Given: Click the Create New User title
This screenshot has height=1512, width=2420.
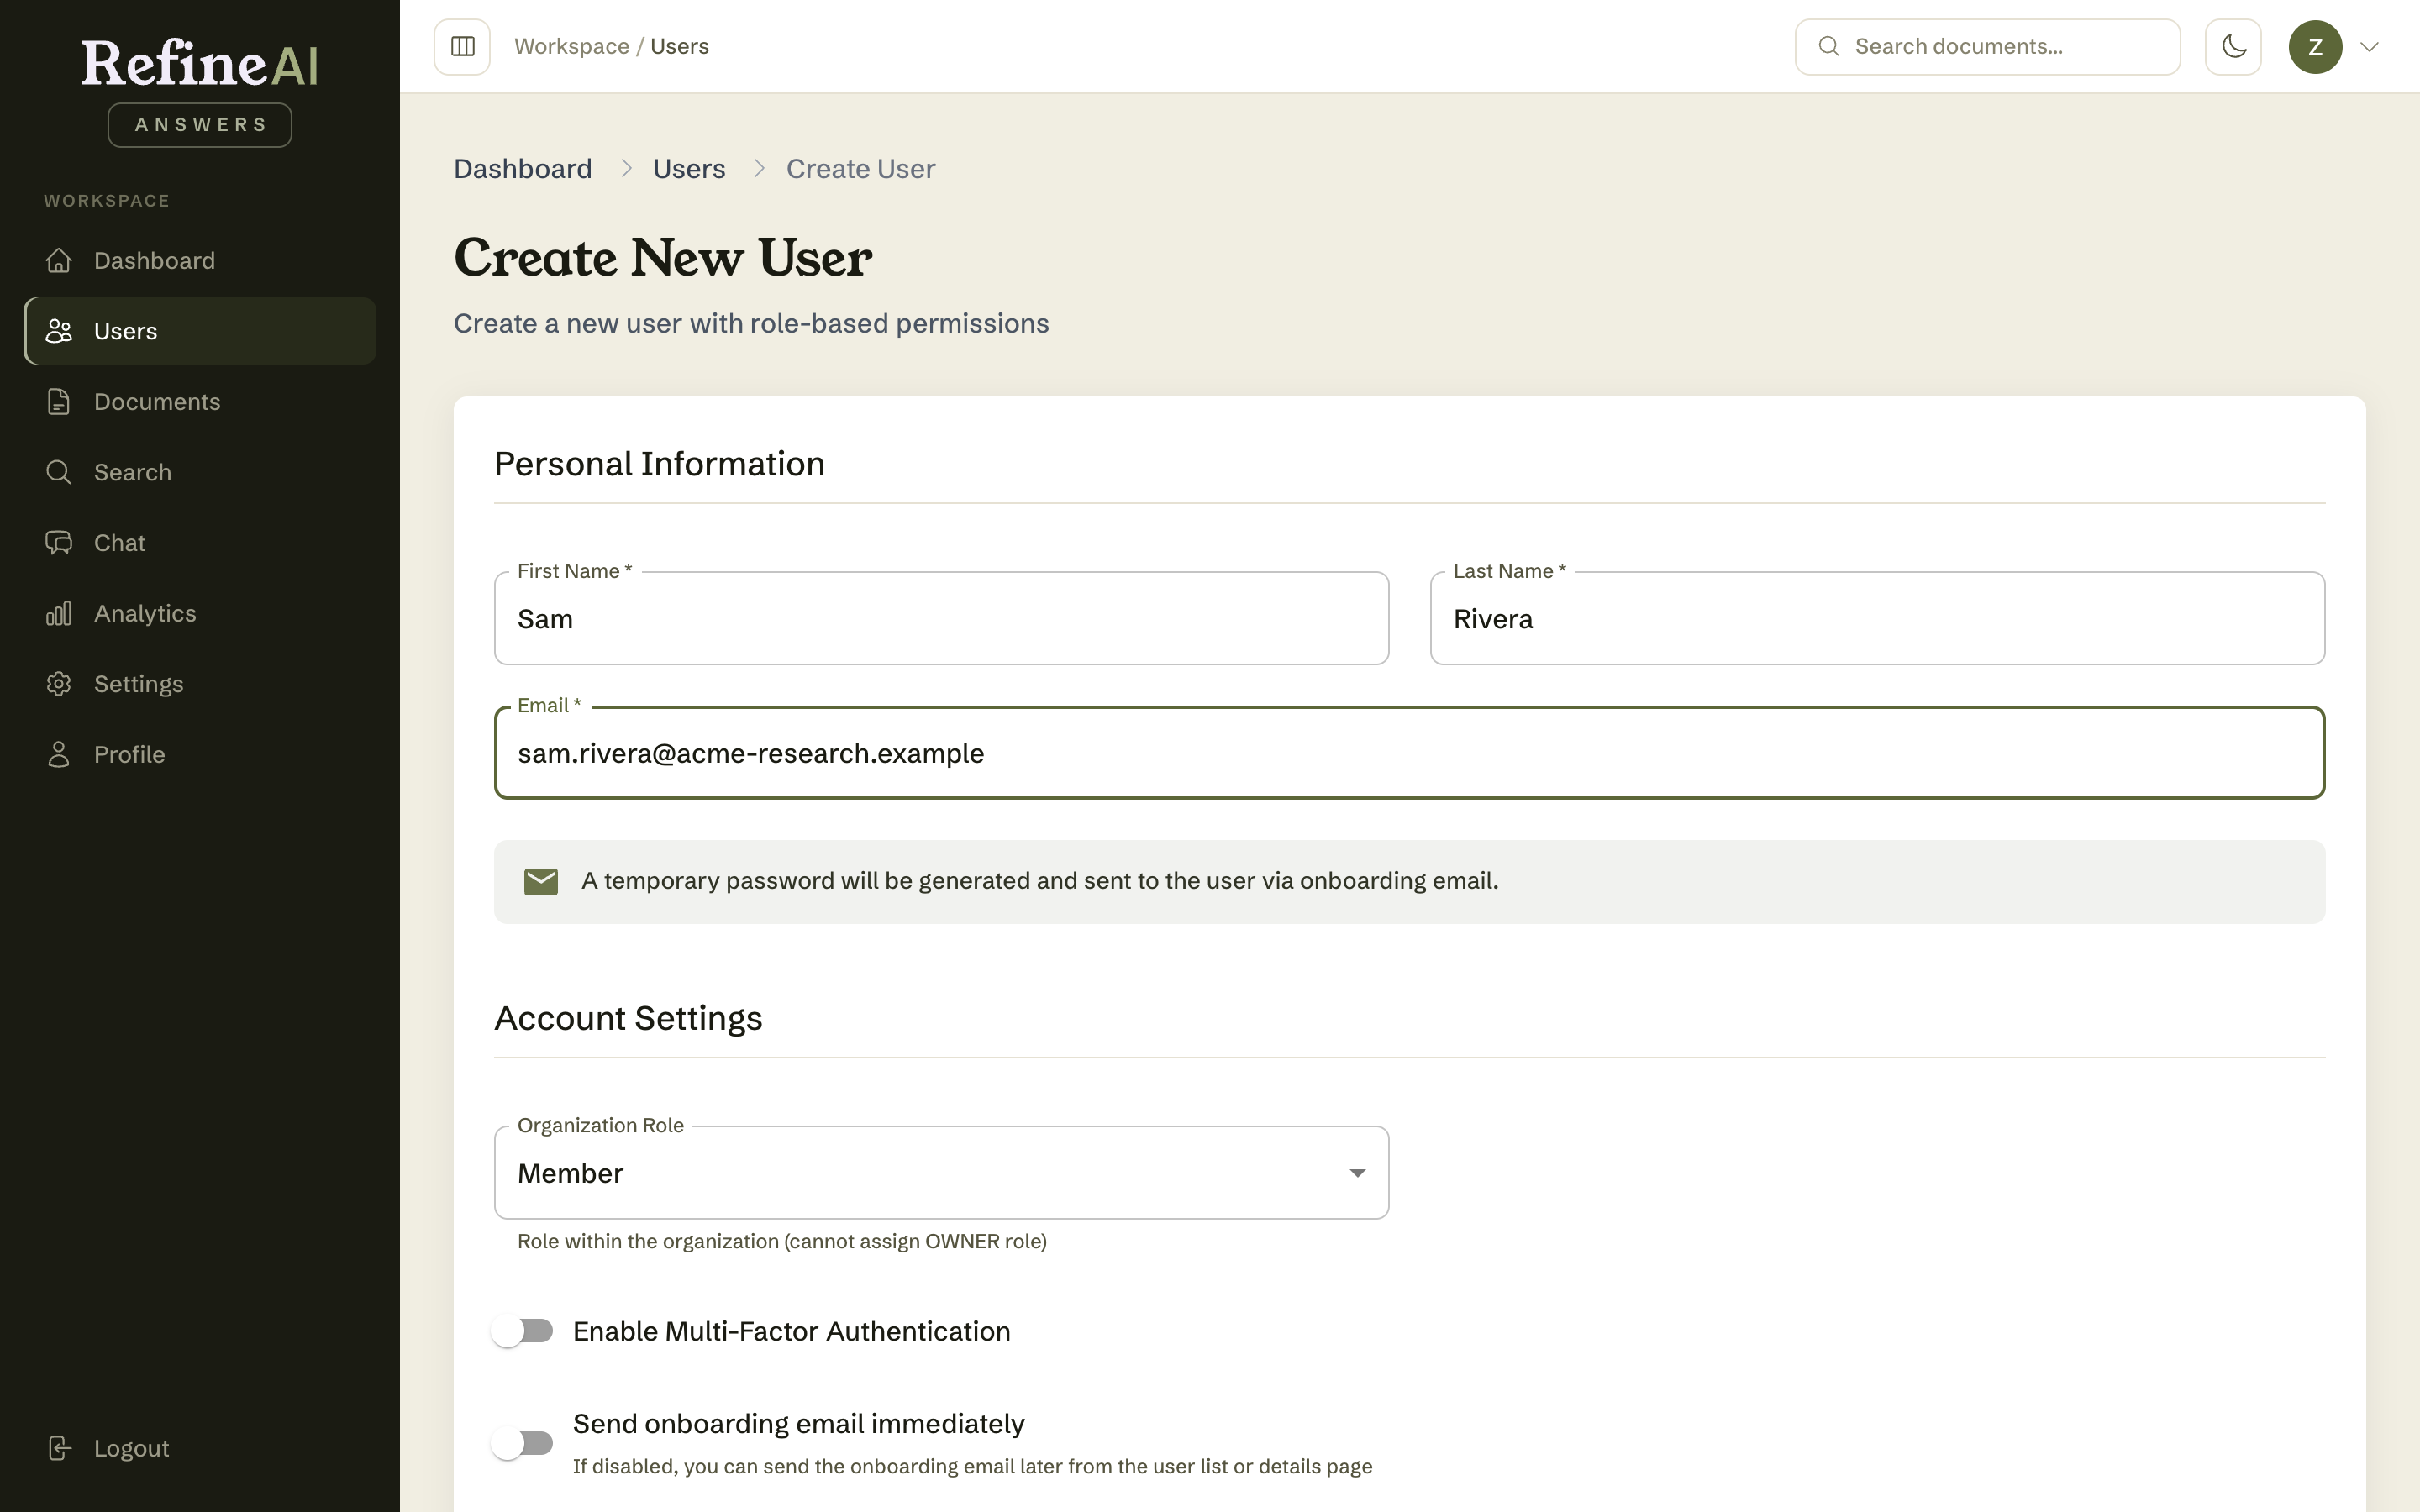Looking at the screenshot, I should pos(663,258).
